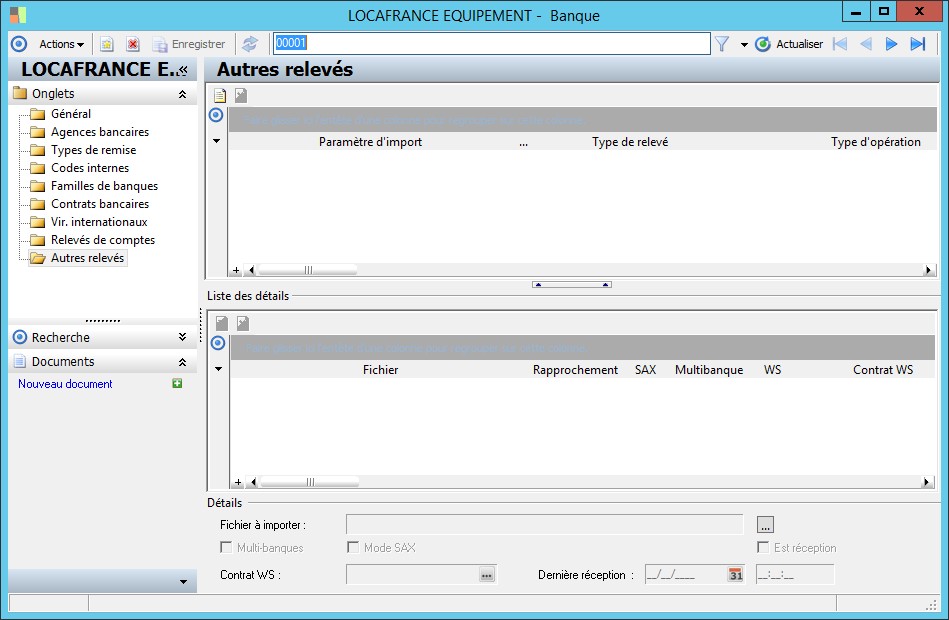
Task: Click the export icon in details list
Action: pos(243,323)
